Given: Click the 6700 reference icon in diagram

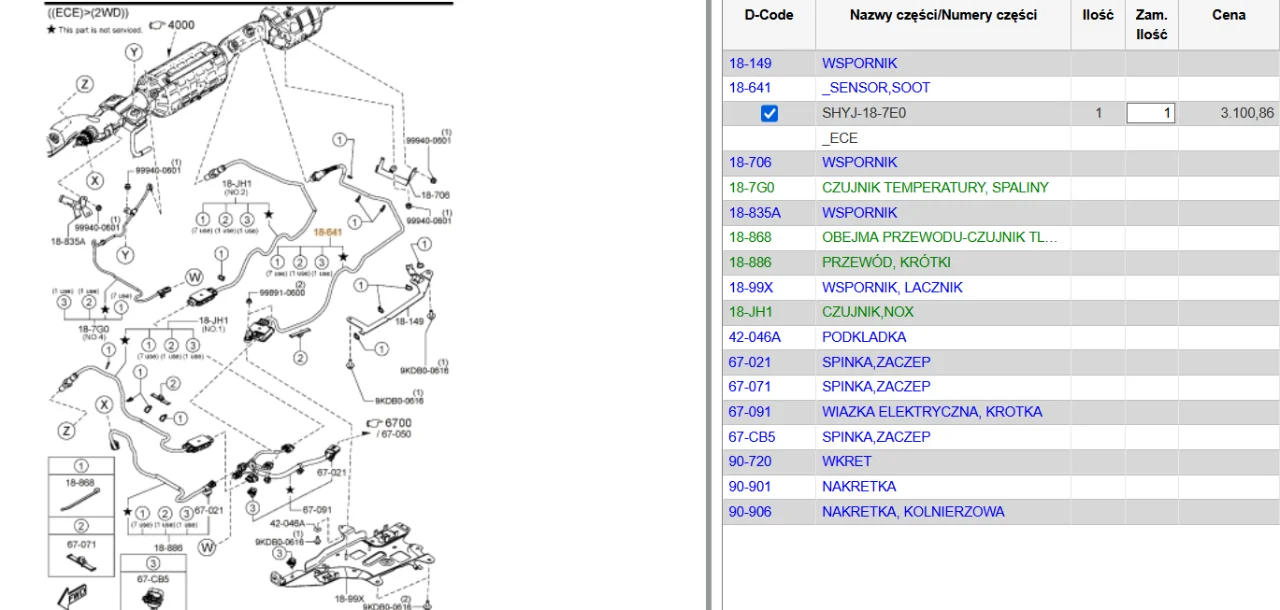Looking at the screenshot, I should coord(376,423).
